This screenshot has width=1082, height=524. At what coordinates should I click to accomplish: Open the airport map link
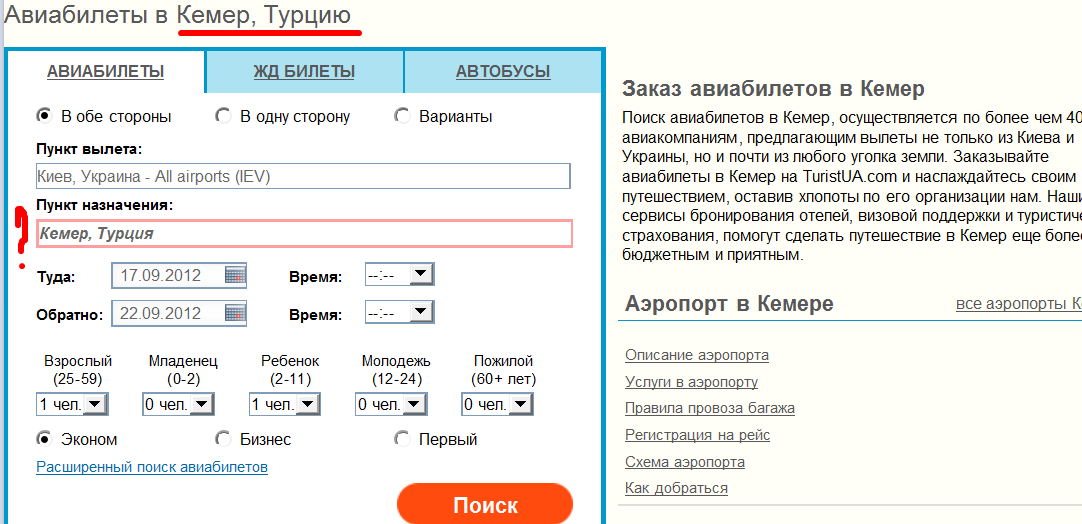tap(684, 462)
